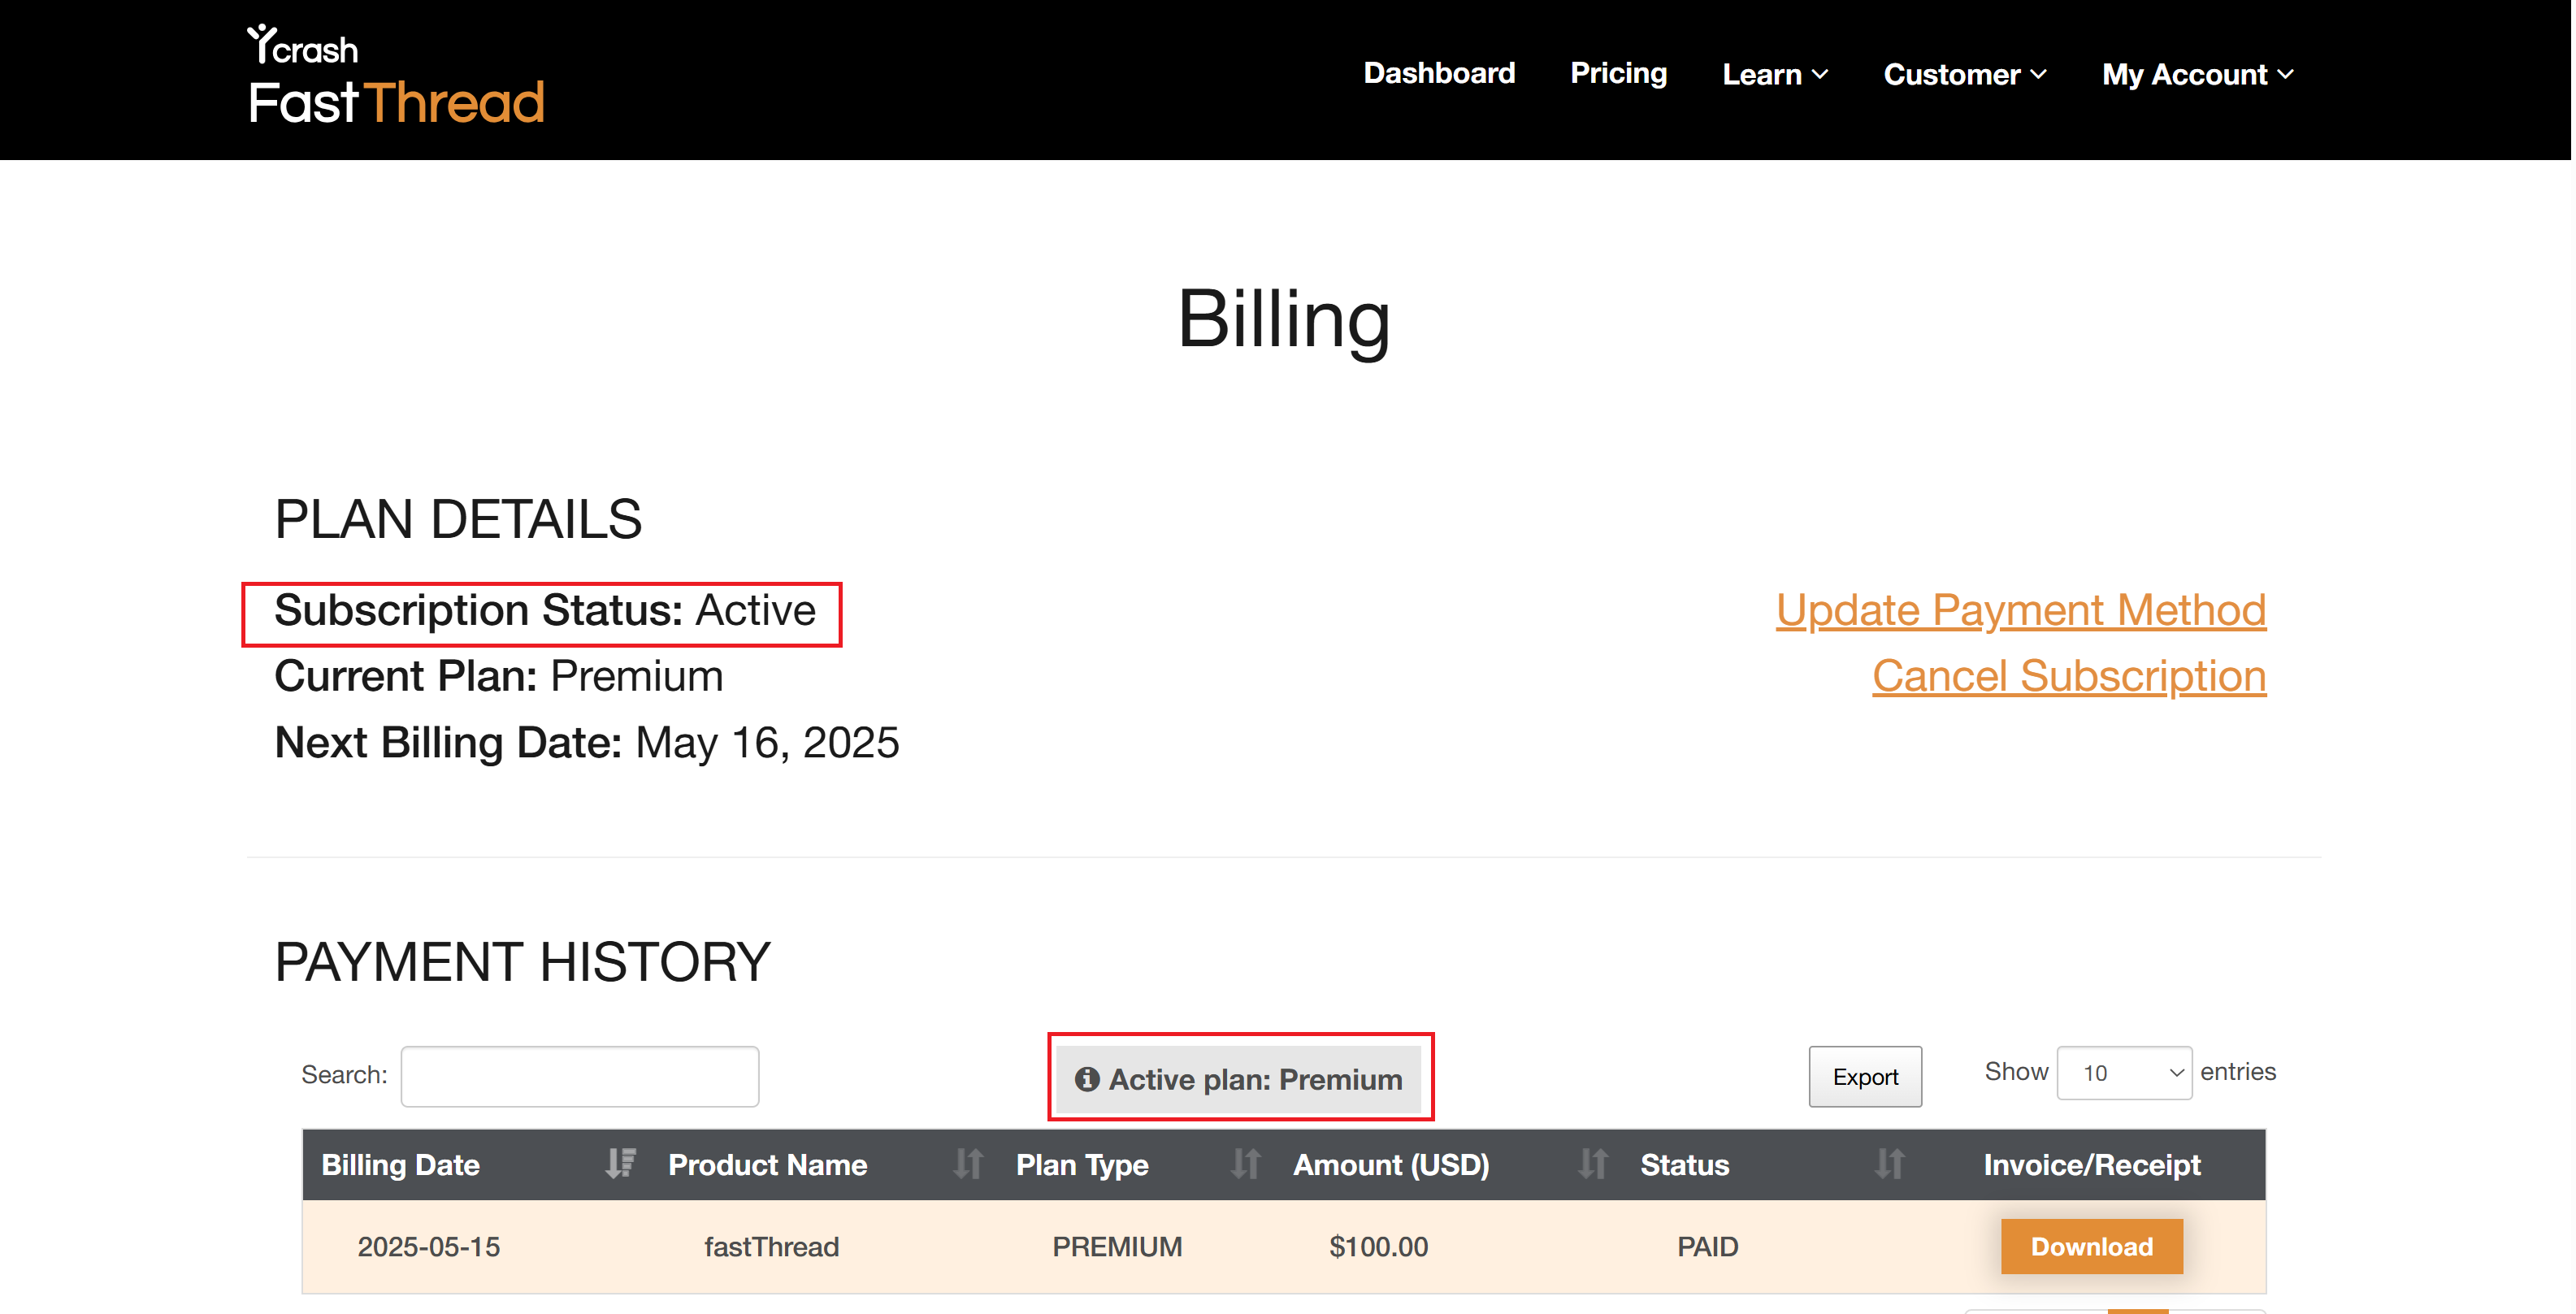This screenshot has height=1314, width=2576.
Task: Click the Invoice/Receipt column header
Action: [2092, 1164]
